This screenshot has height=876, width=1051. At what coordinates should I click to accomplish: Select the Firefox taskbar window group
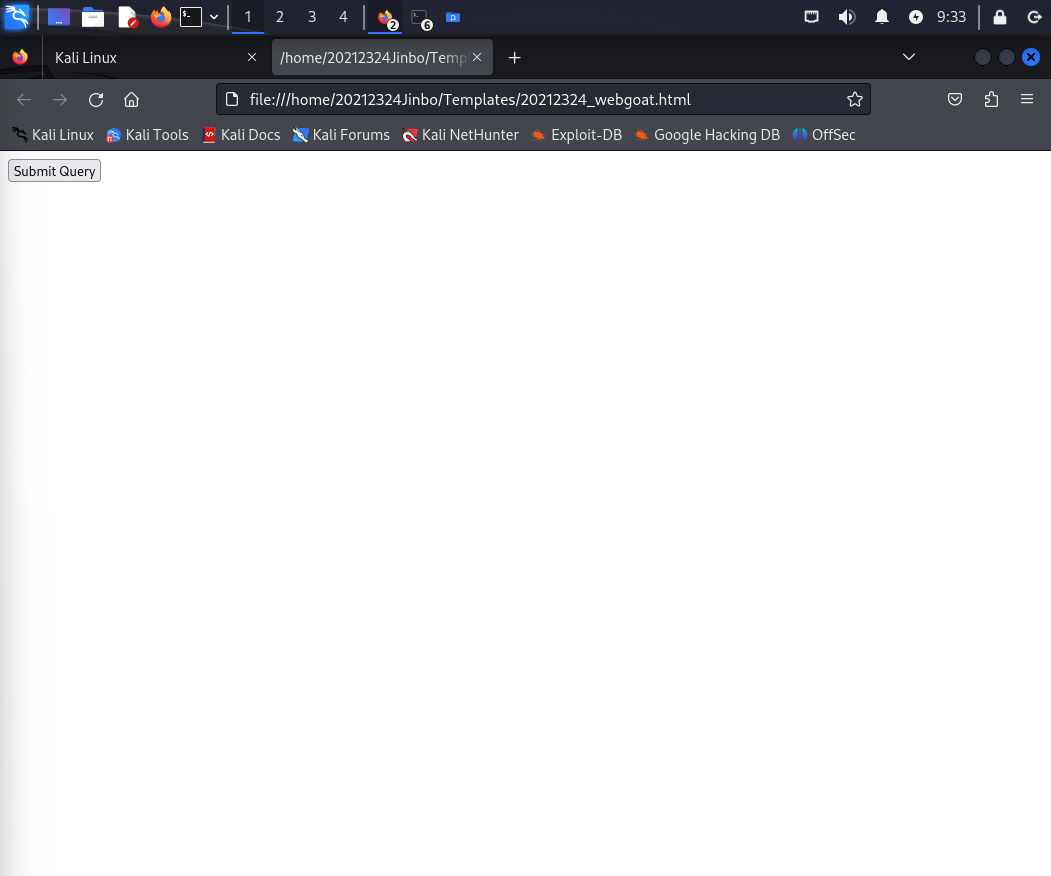(x=386, y=18)
